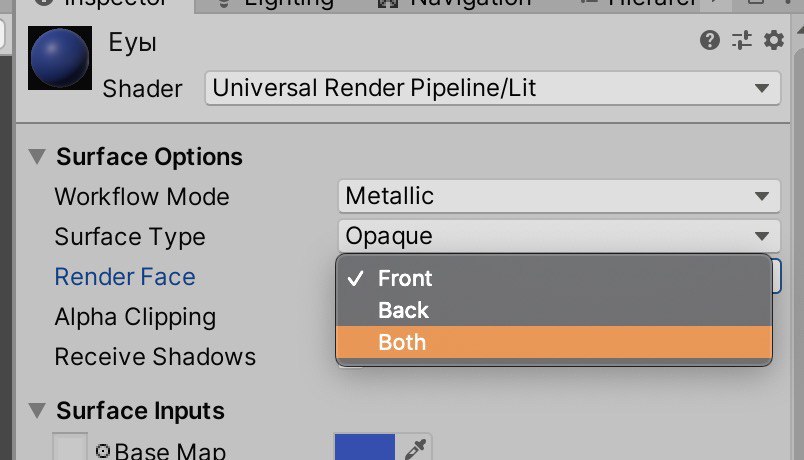This screenshot has height=460, width=804.
Task: Click the Base Map texture picker circle
Action: point(103,451)
